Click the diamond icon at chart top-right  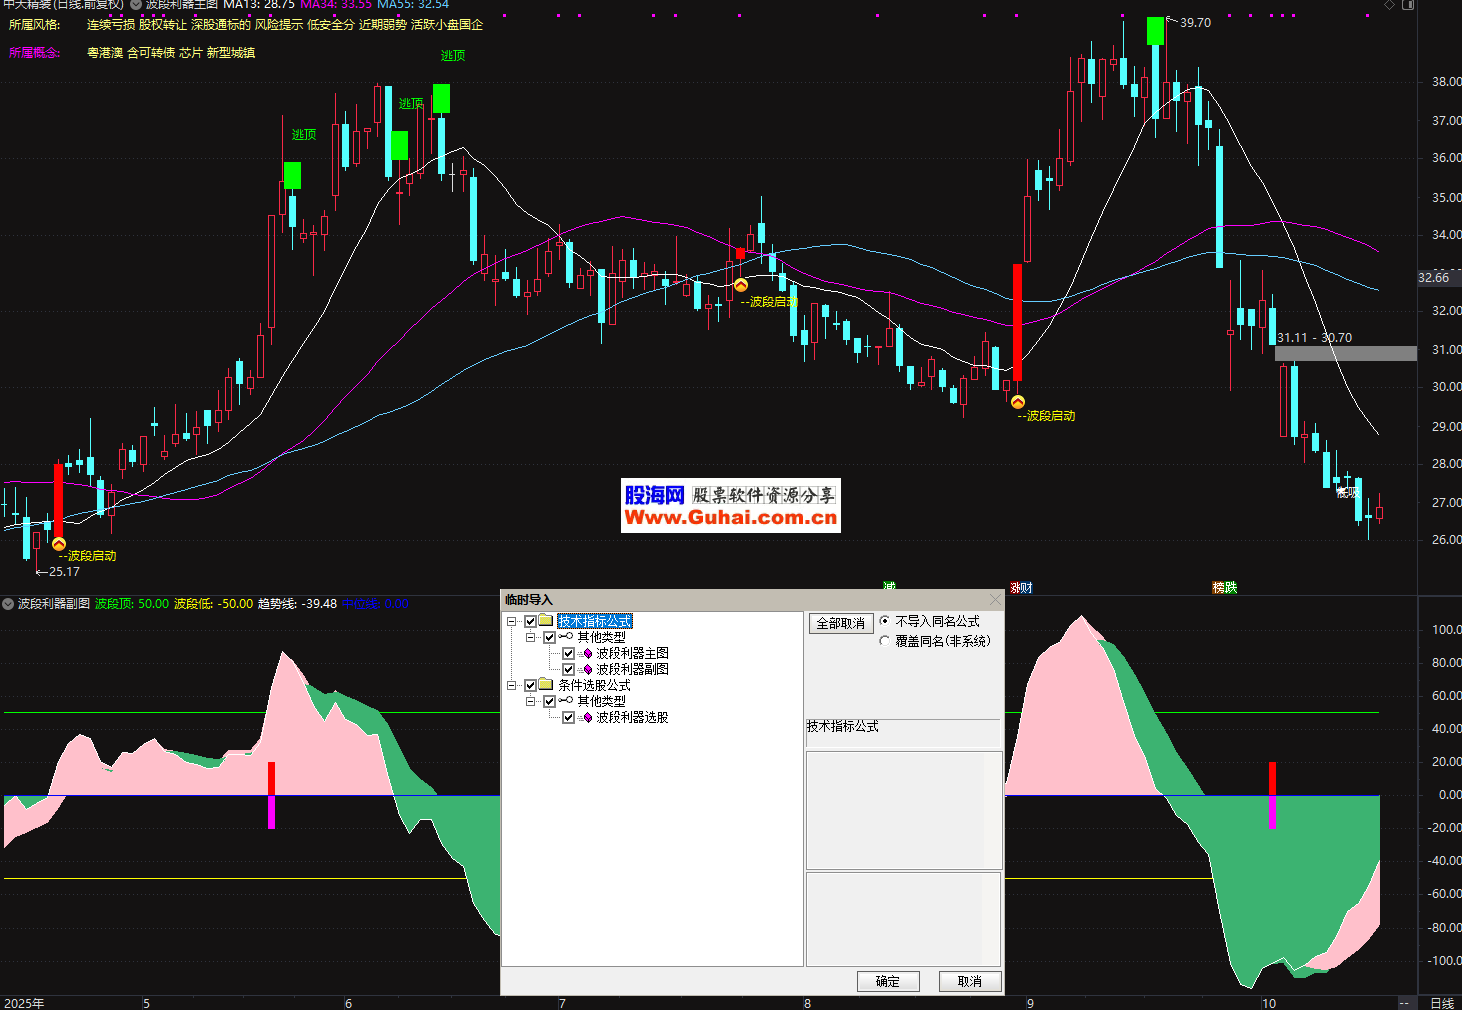pyautogui.click(x=1389, y=5)
